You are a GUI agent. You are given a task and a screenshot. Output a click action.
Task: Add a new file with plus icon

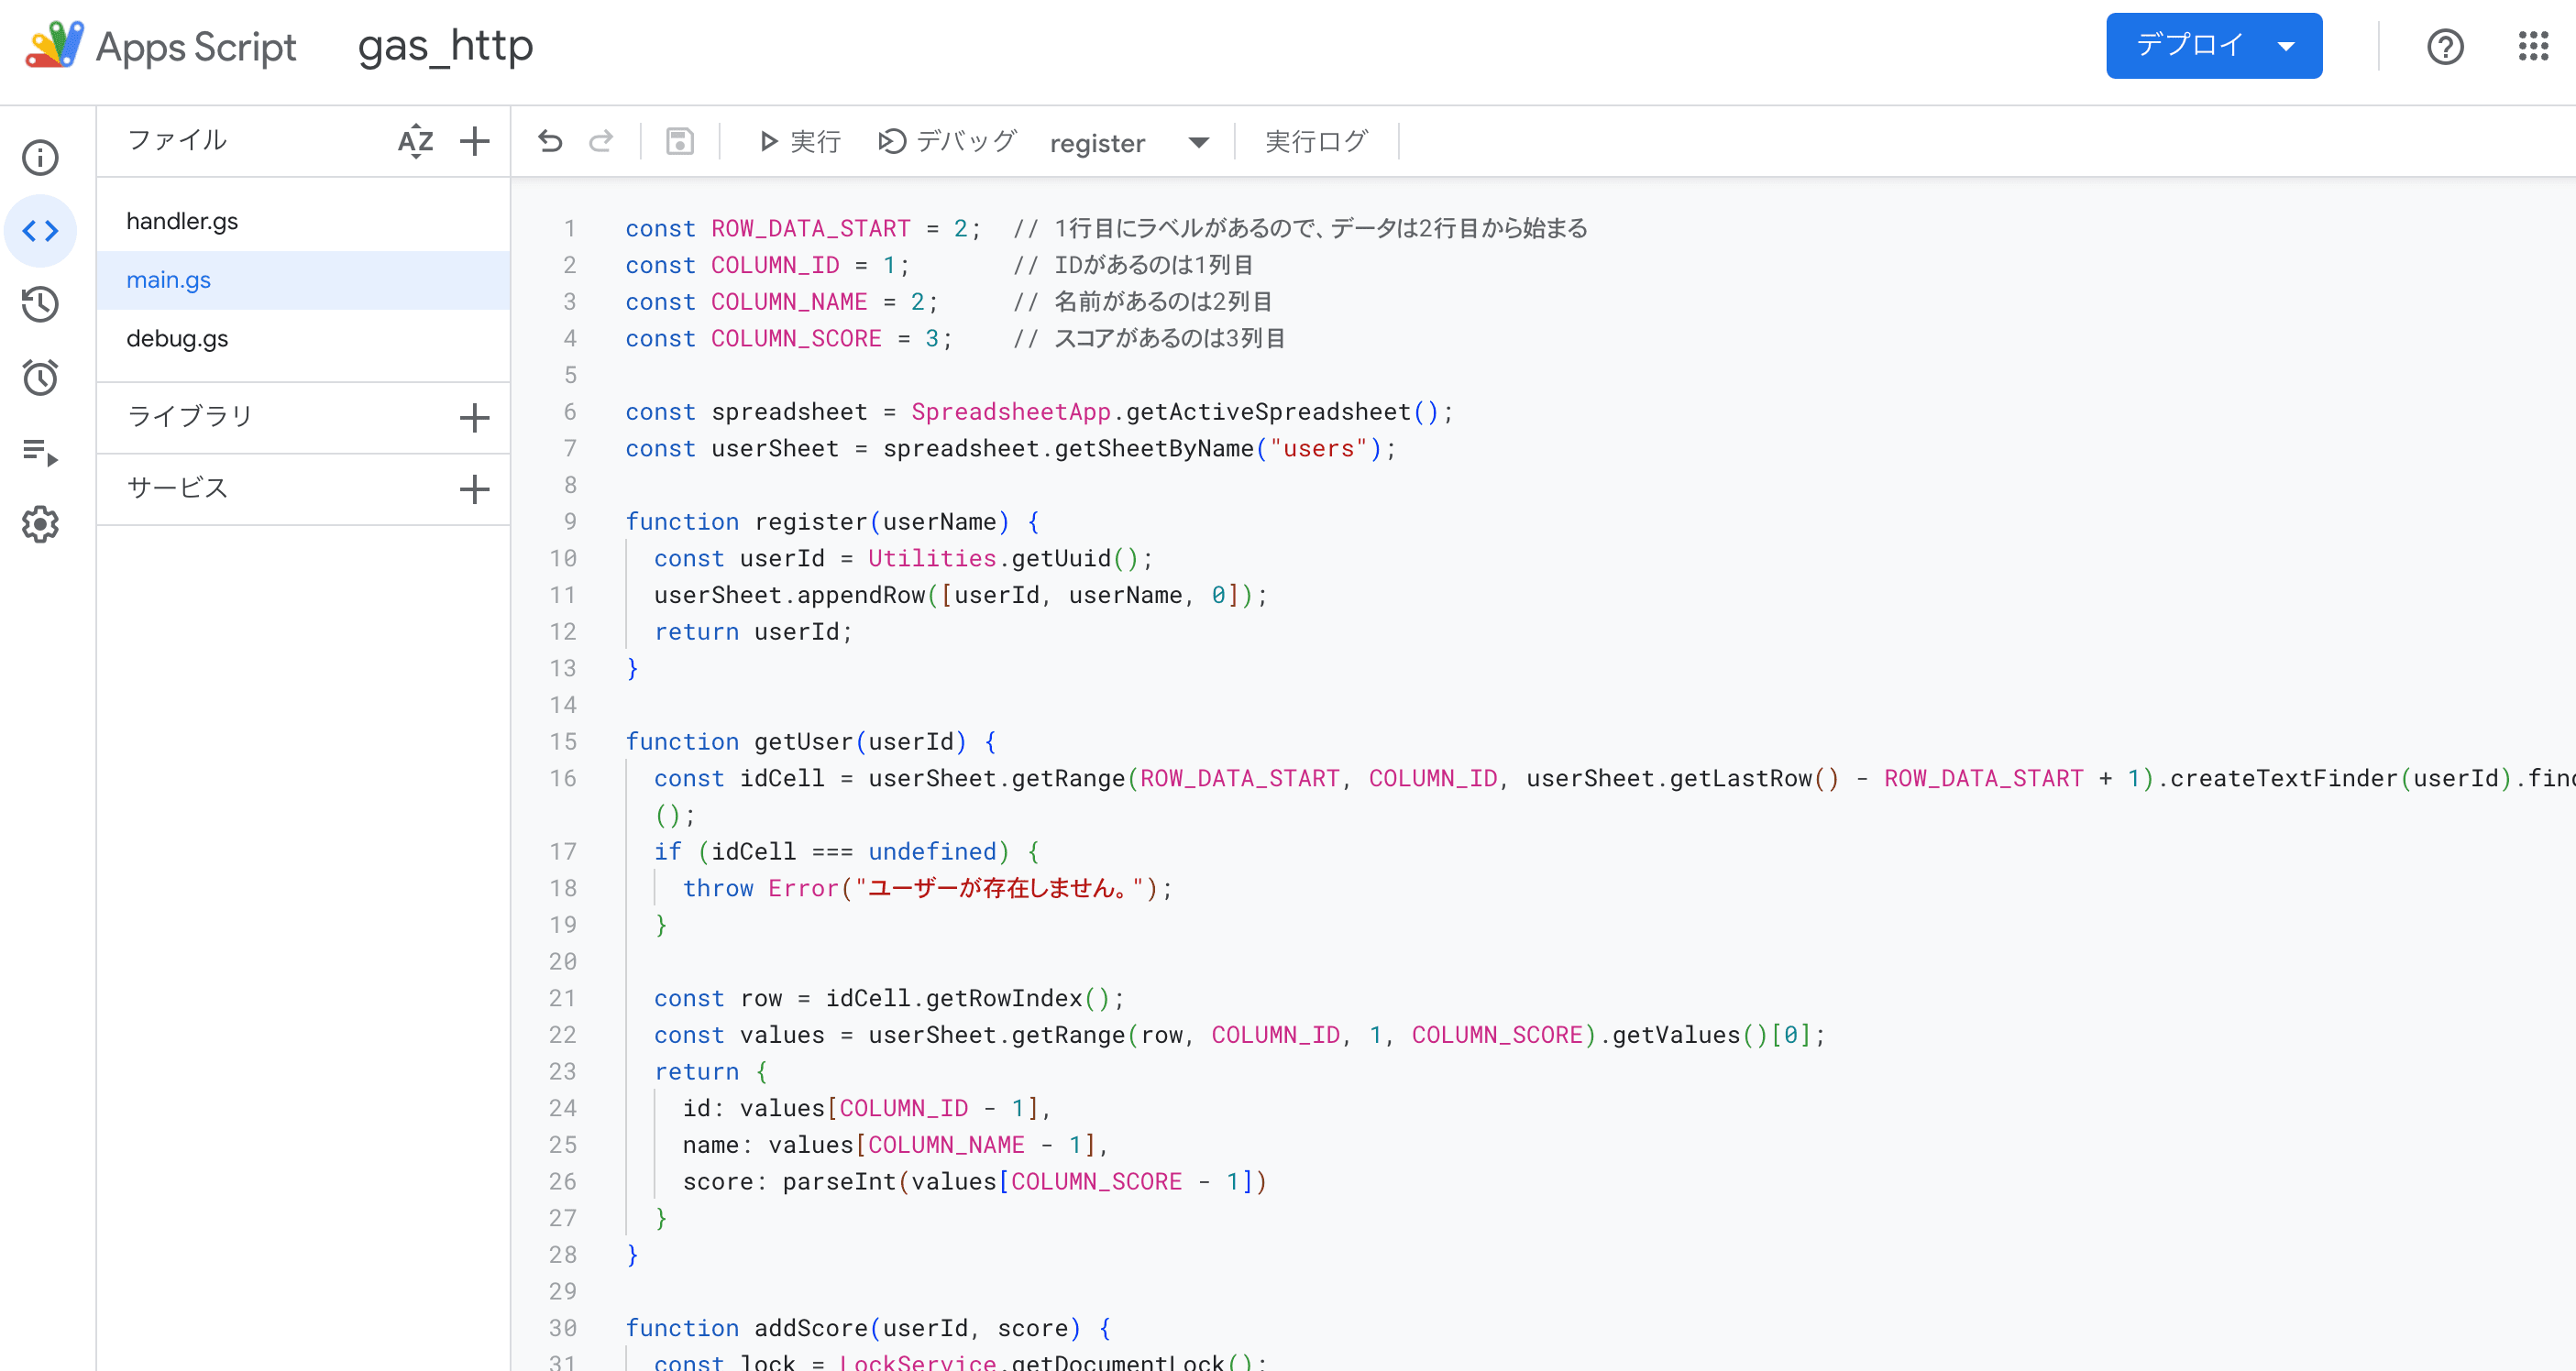[x=474, y=141]
